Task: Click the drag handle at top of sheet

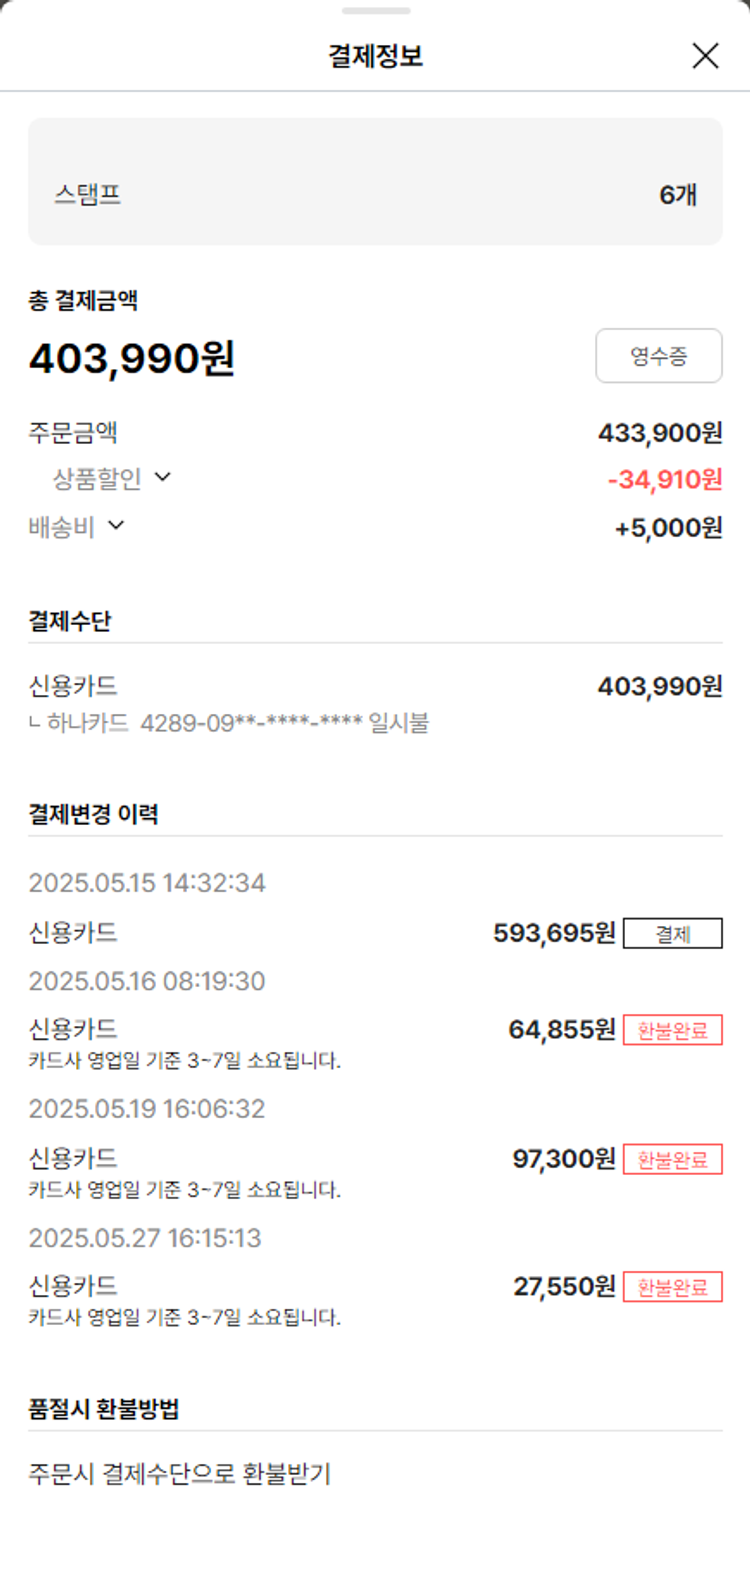Action: click(x=376, y=11)
